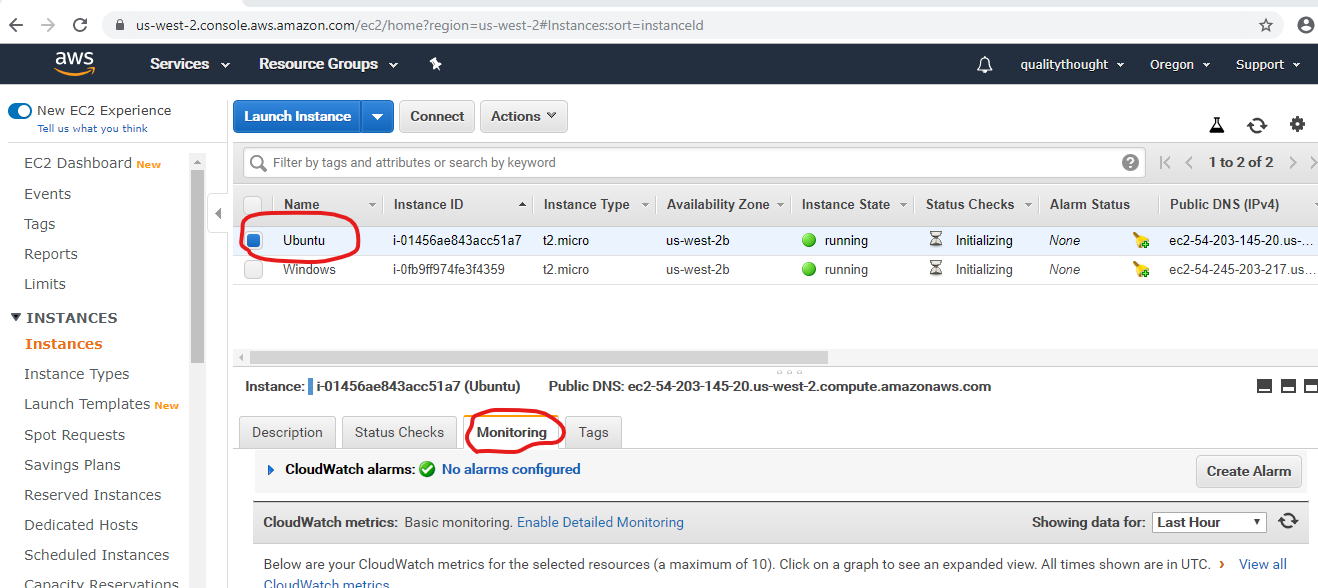Refresh the instances list
The height and width of the screenshot is (588, 1318).
[1257, 125]
